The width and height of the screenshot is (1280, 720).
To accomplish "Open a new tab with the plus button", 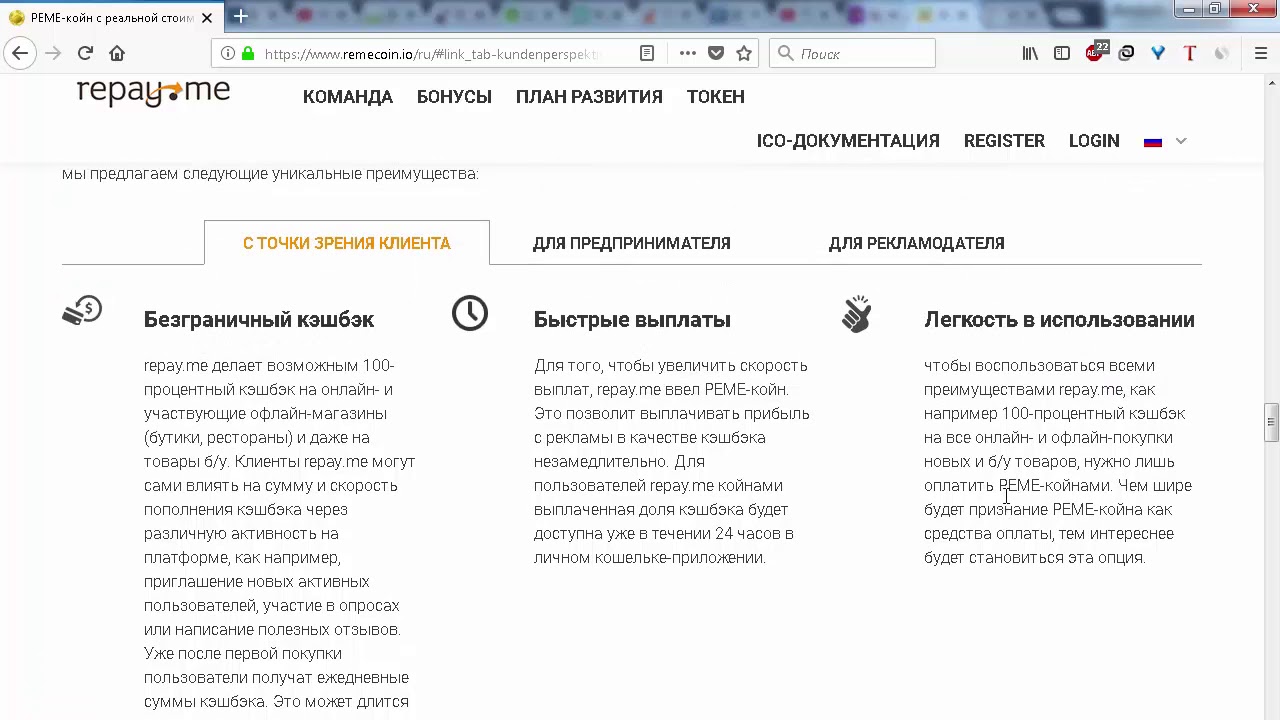I will point(241,16).
